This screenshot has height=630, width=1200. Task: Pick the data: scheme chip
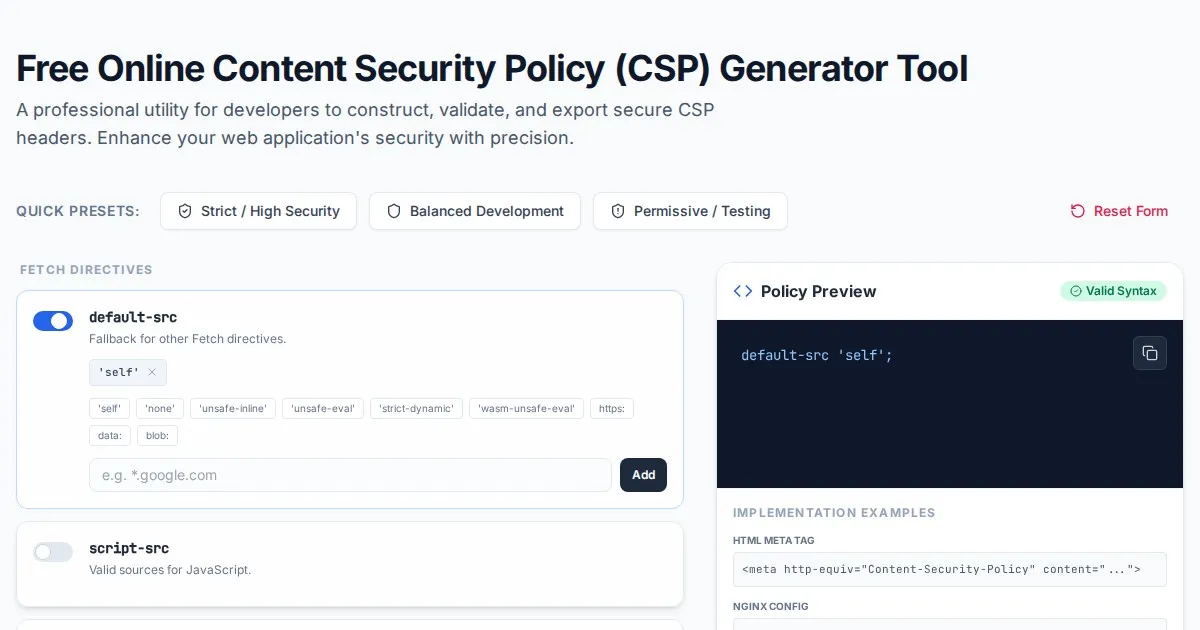109,435
